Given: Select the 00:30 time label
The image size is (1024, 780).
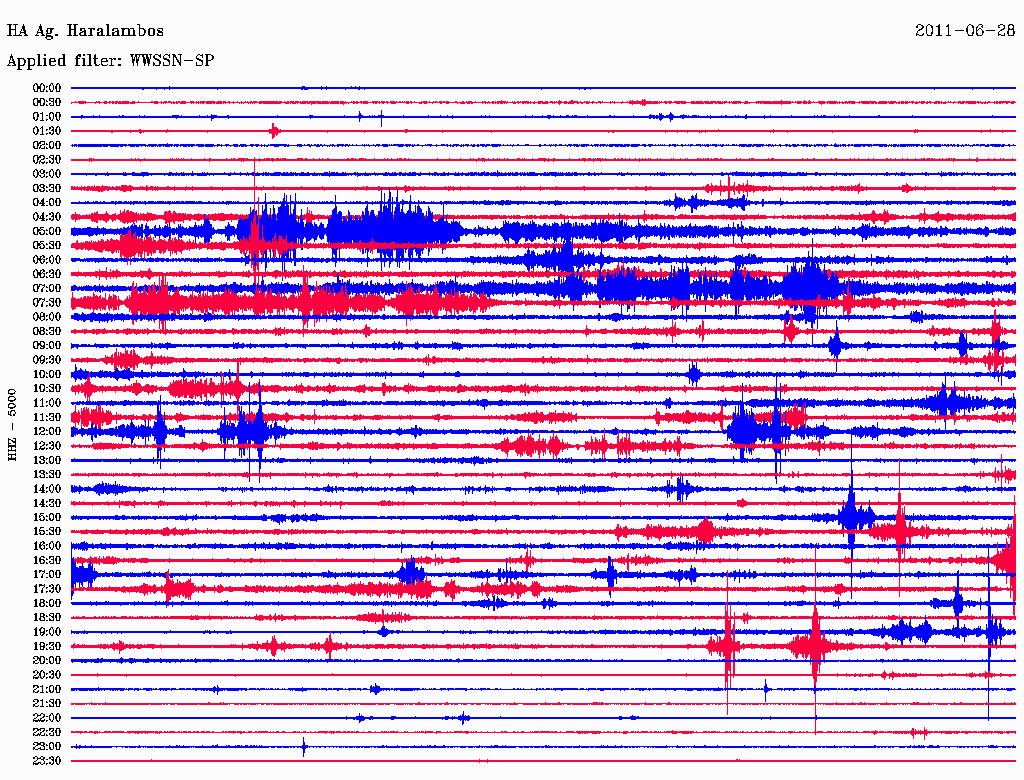Looking at the screenshot, I should click(47, 103).
